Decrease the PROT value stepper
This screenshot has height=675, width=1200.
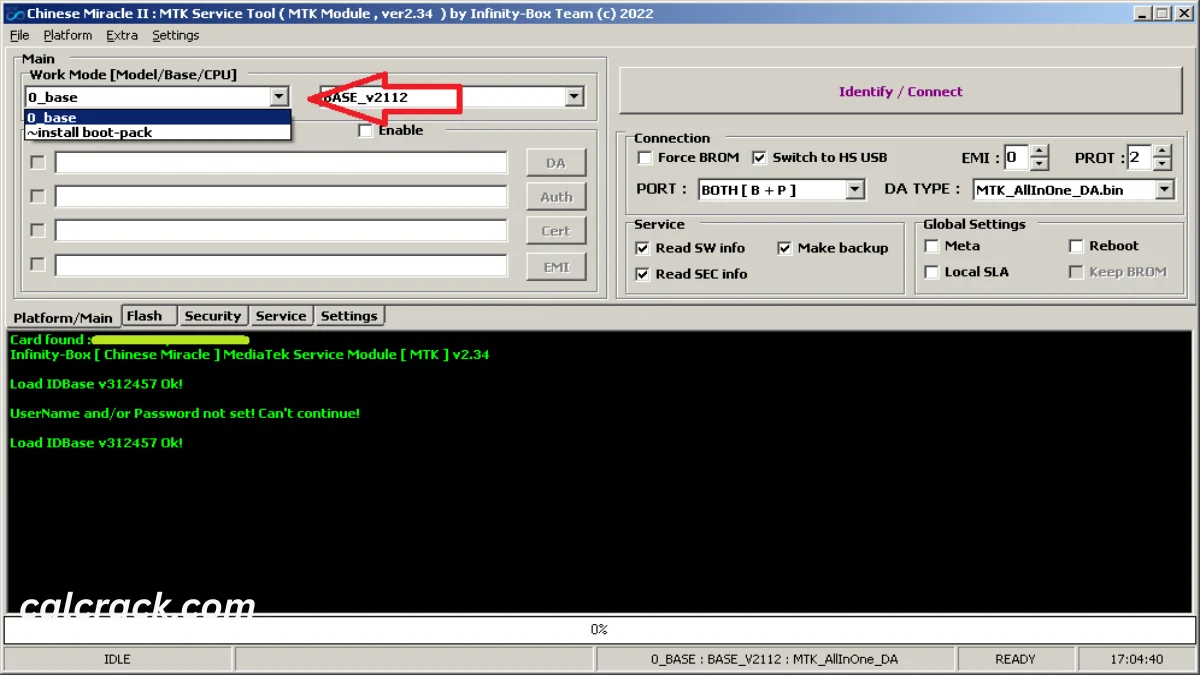(1162, 164)
